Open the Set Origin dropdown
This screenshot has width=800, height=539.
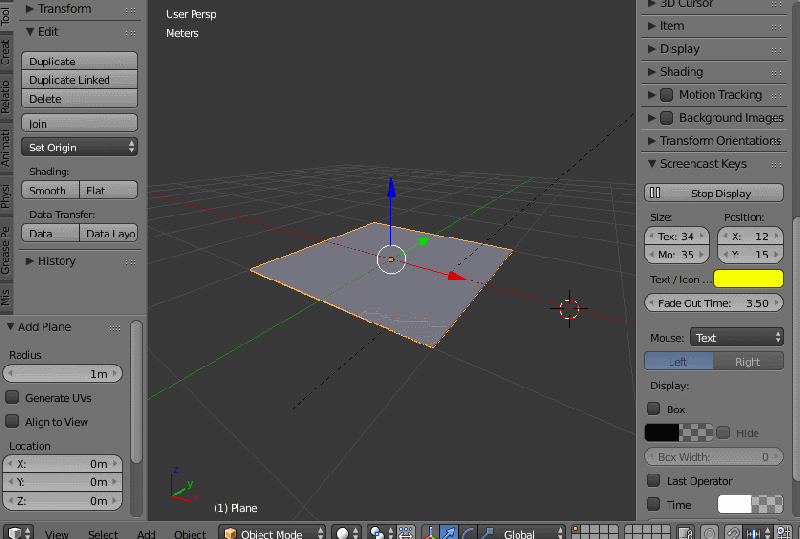point(80,147)
